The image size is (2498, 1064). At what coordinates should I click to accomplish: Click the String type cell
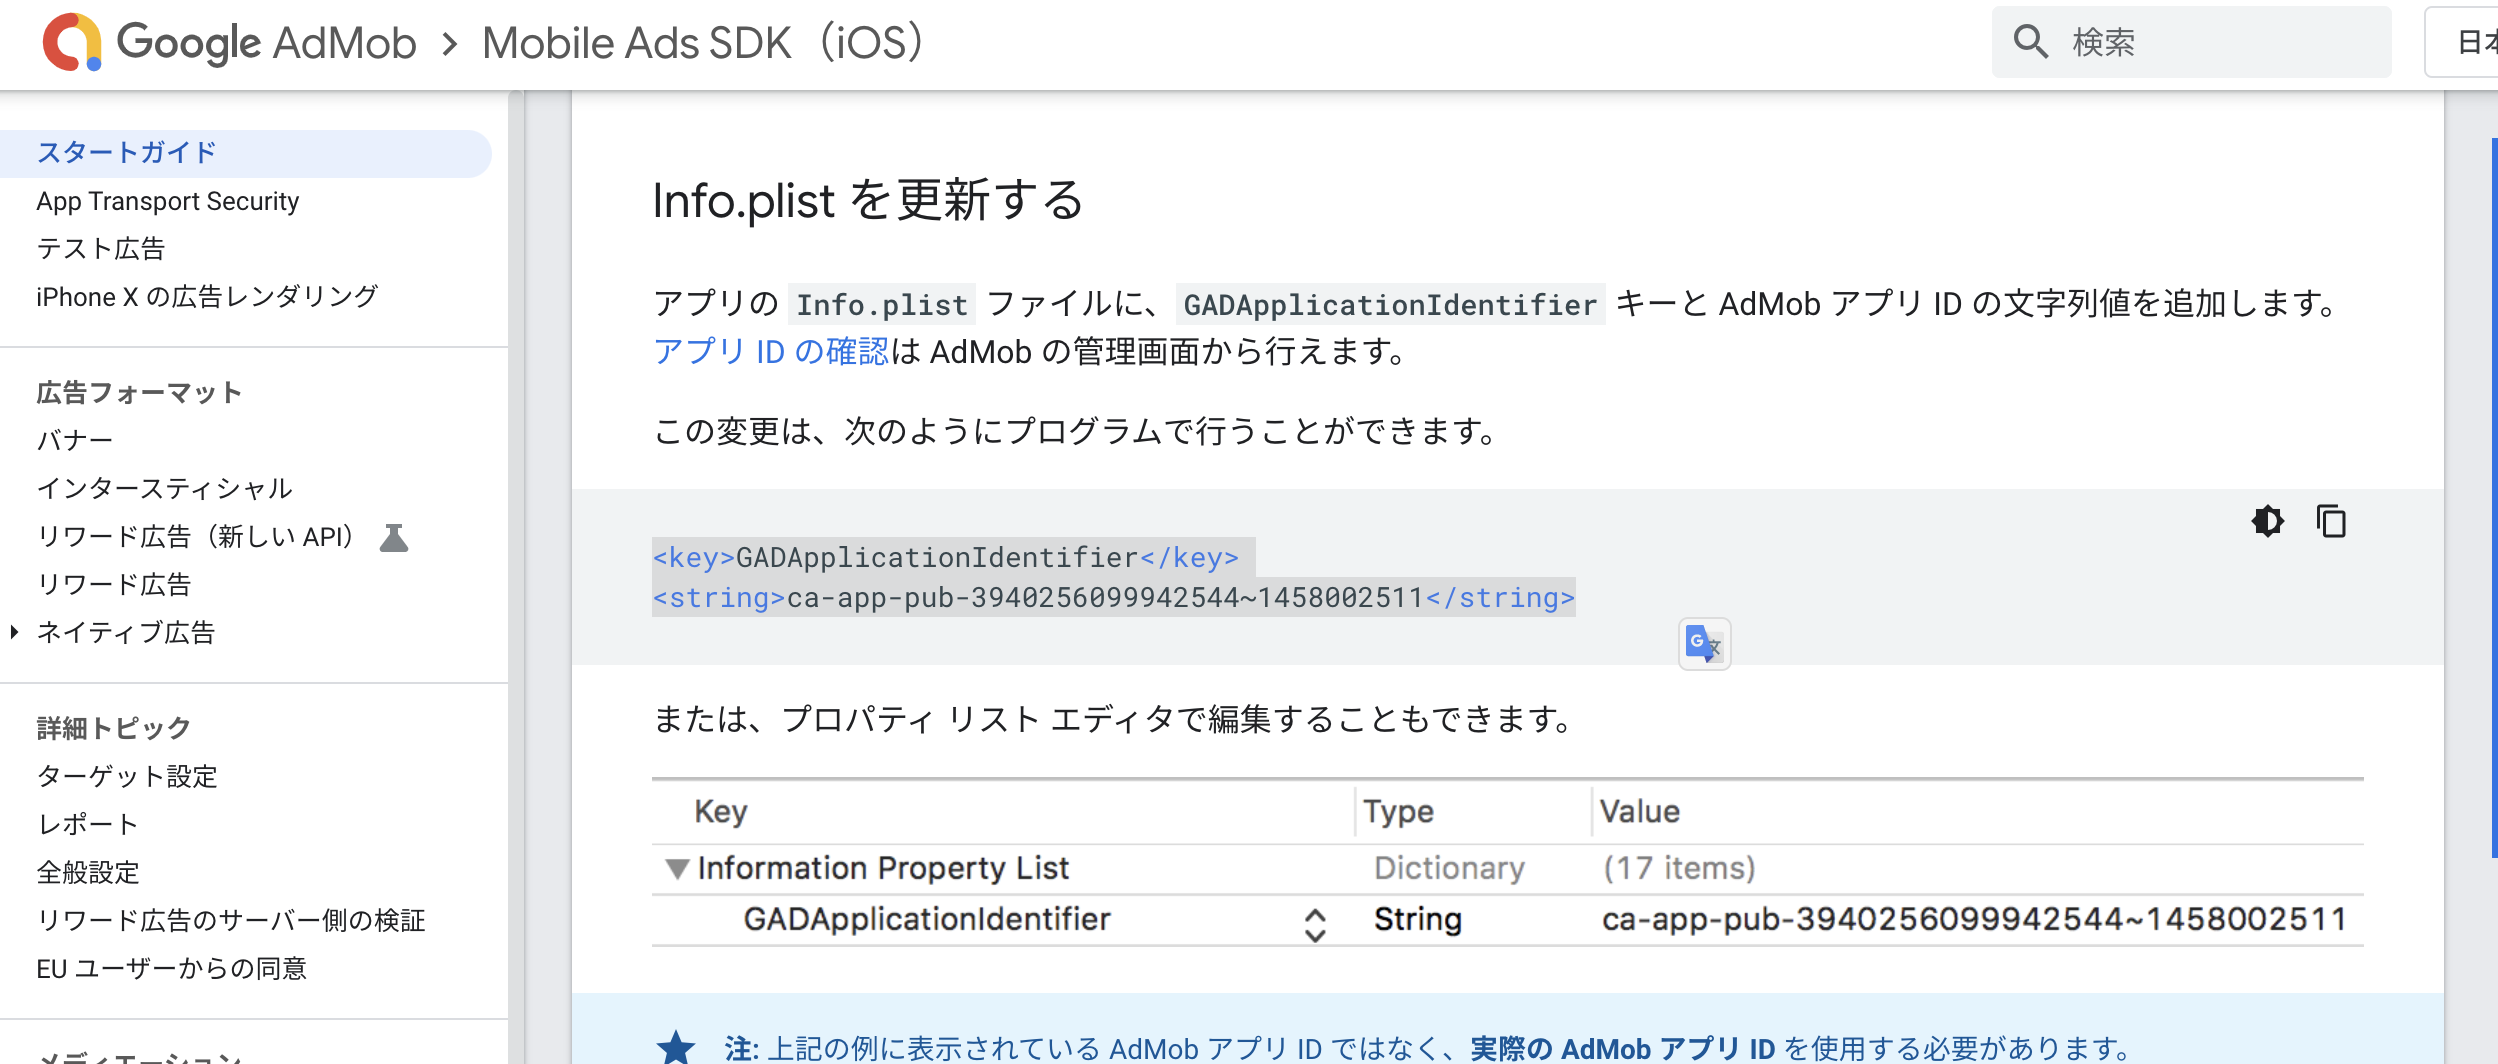pos(1418,919)
